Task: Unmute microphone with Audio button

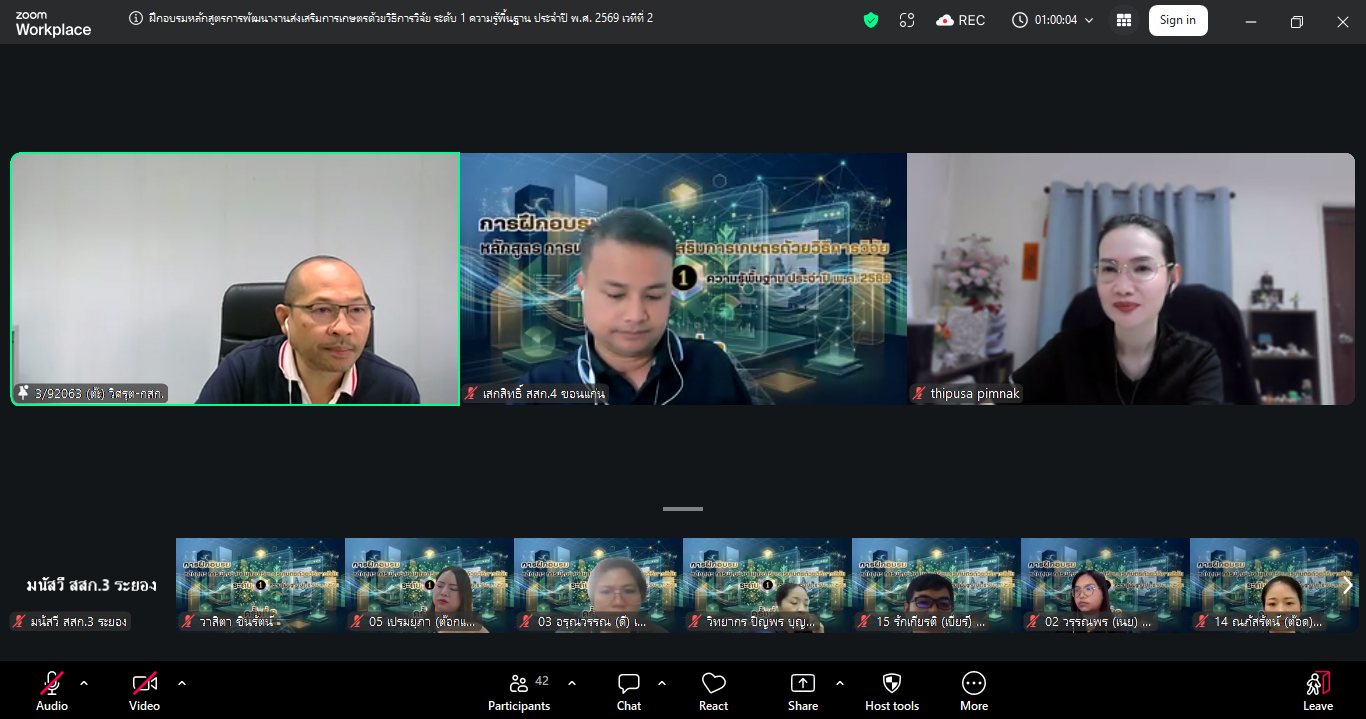Action: tap(51, 691)
